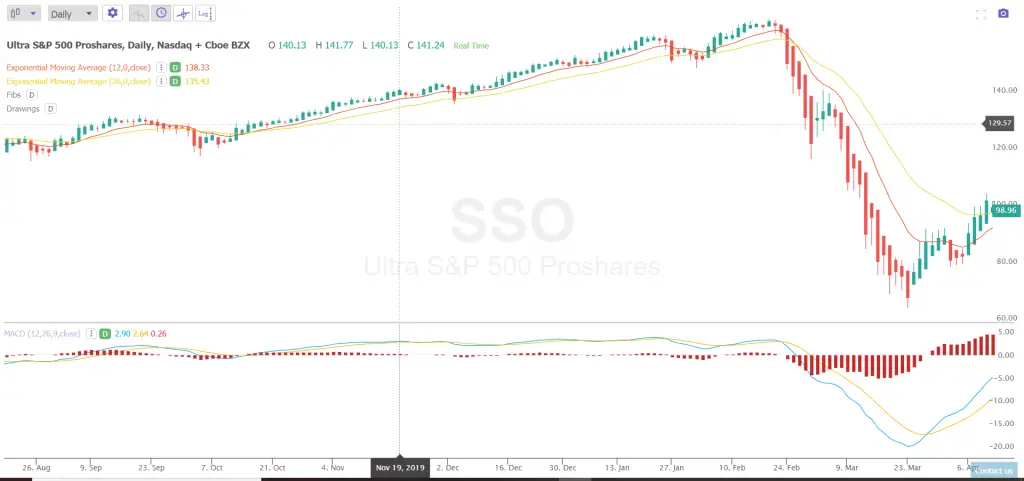Click the 24. Feb date label

(786, 468)
